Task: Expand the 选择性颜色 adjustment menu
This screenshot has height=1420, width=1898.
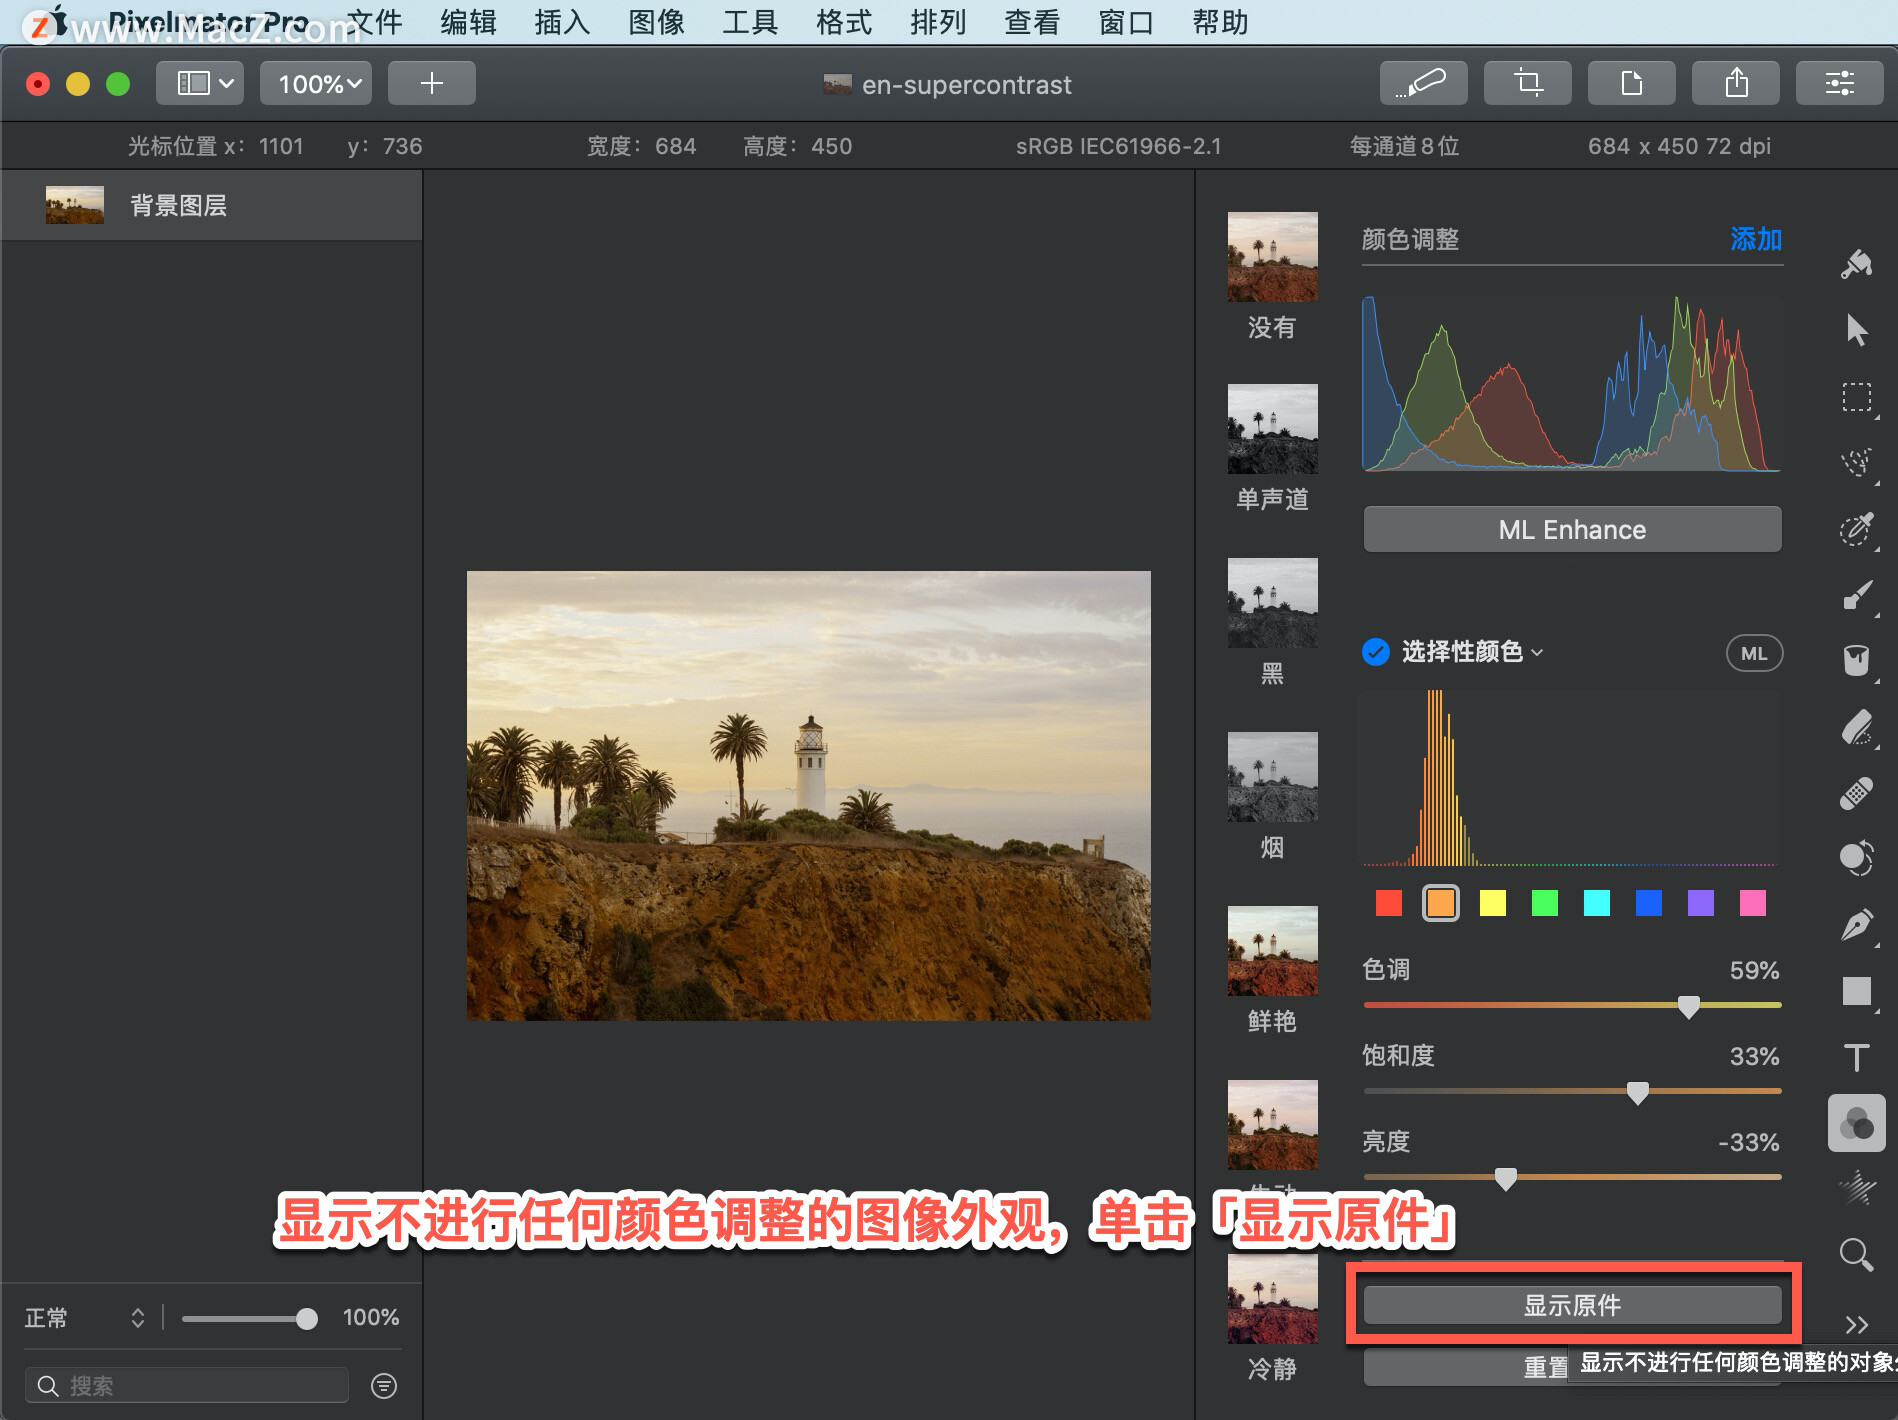Action: tap(1473, 652)
